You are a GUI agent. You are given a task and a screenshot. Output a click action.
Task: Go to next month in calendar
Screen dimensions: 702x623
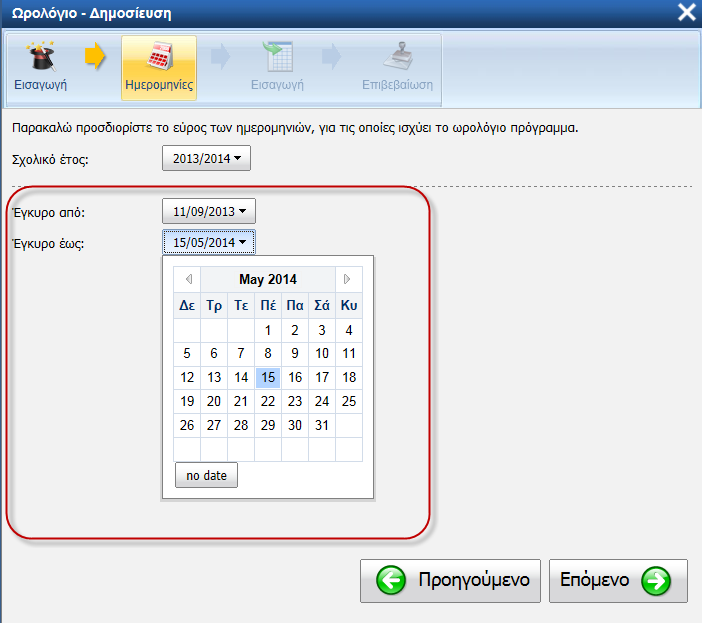[x=347, y=279]
